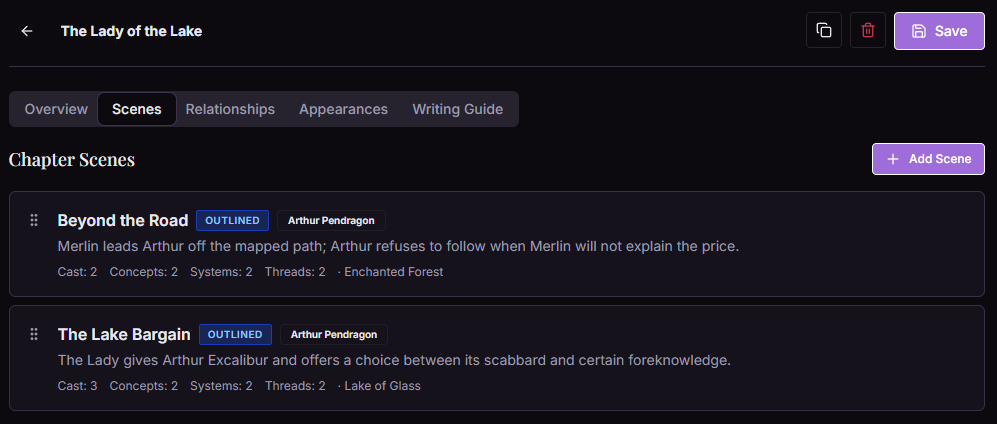
Task: Grab drag handle for Beyond the Road
Action: (34, 220)
